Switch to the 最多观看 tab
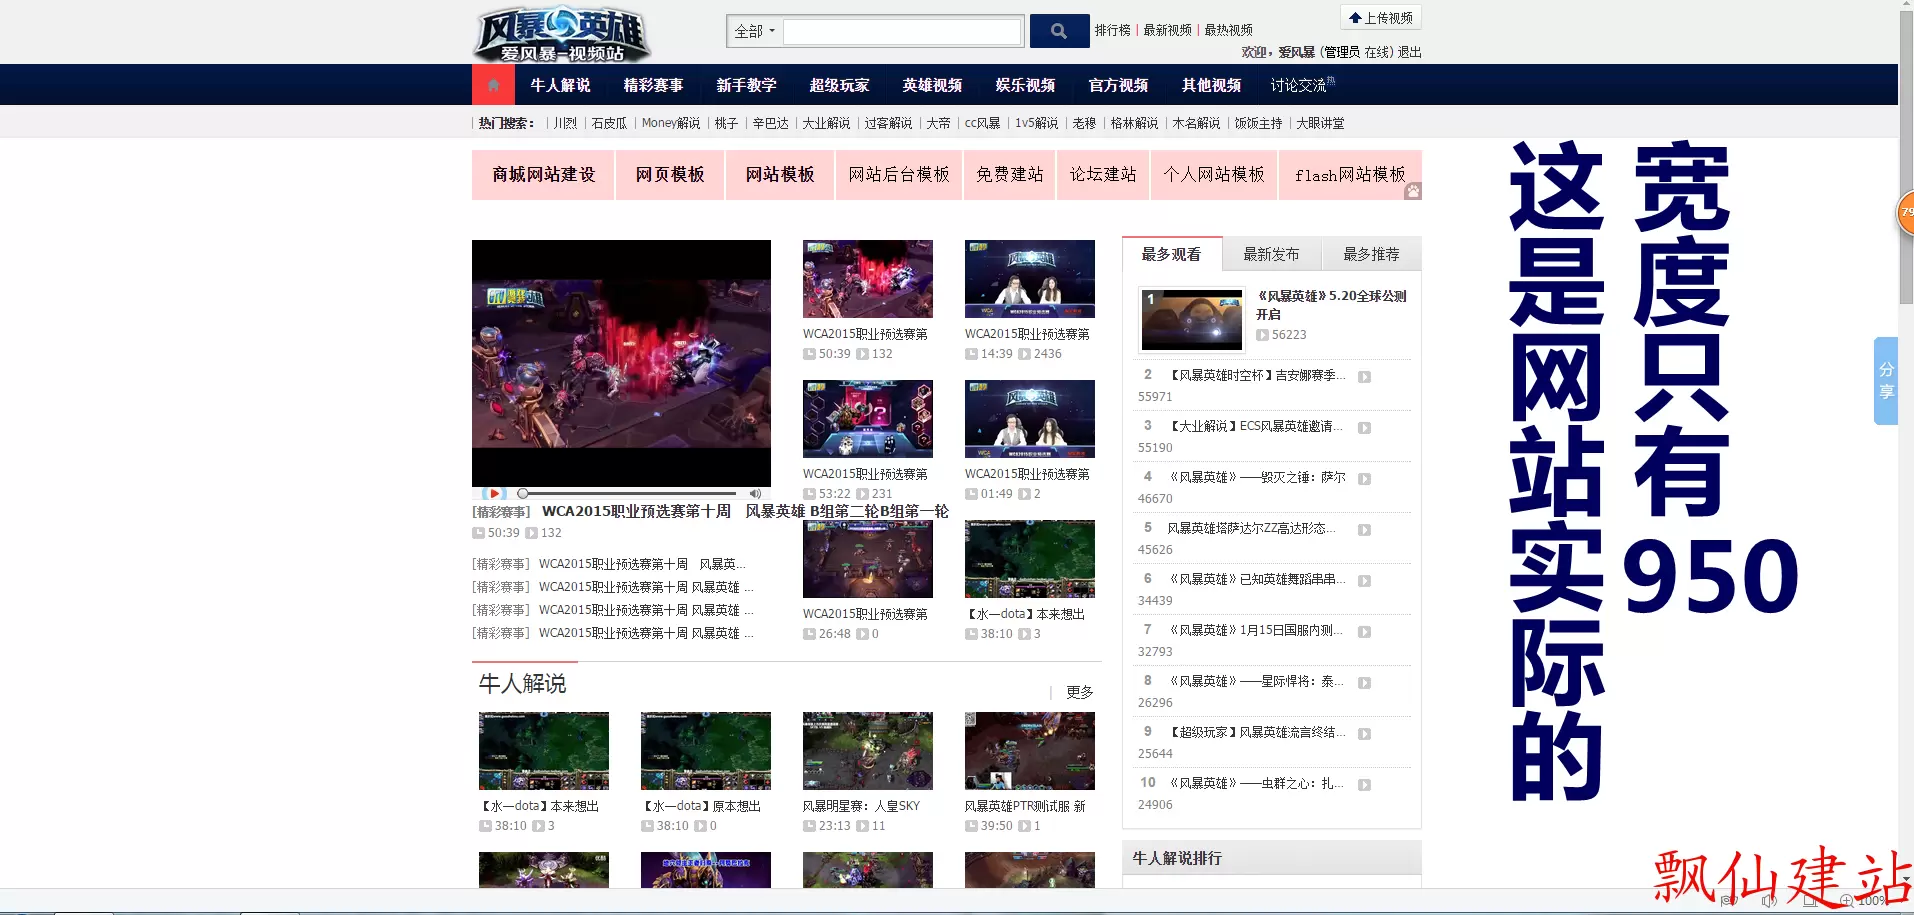The image size is (1914, 915). point(1171,254)
